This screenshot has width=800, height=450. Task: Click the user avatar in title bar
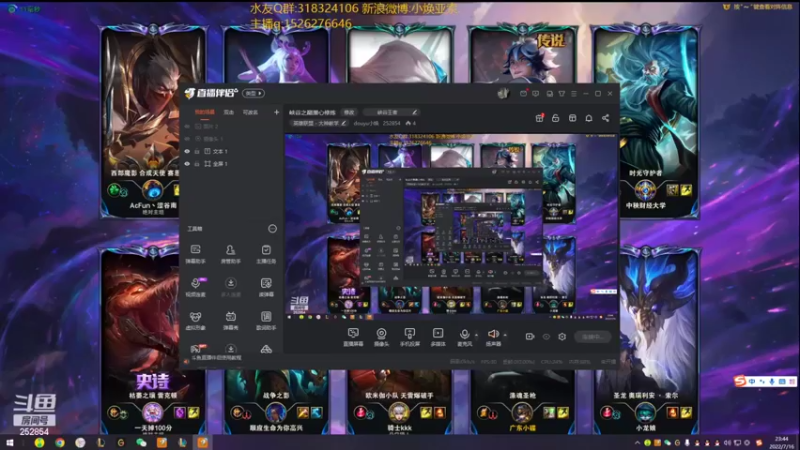[x=503, y=93]
